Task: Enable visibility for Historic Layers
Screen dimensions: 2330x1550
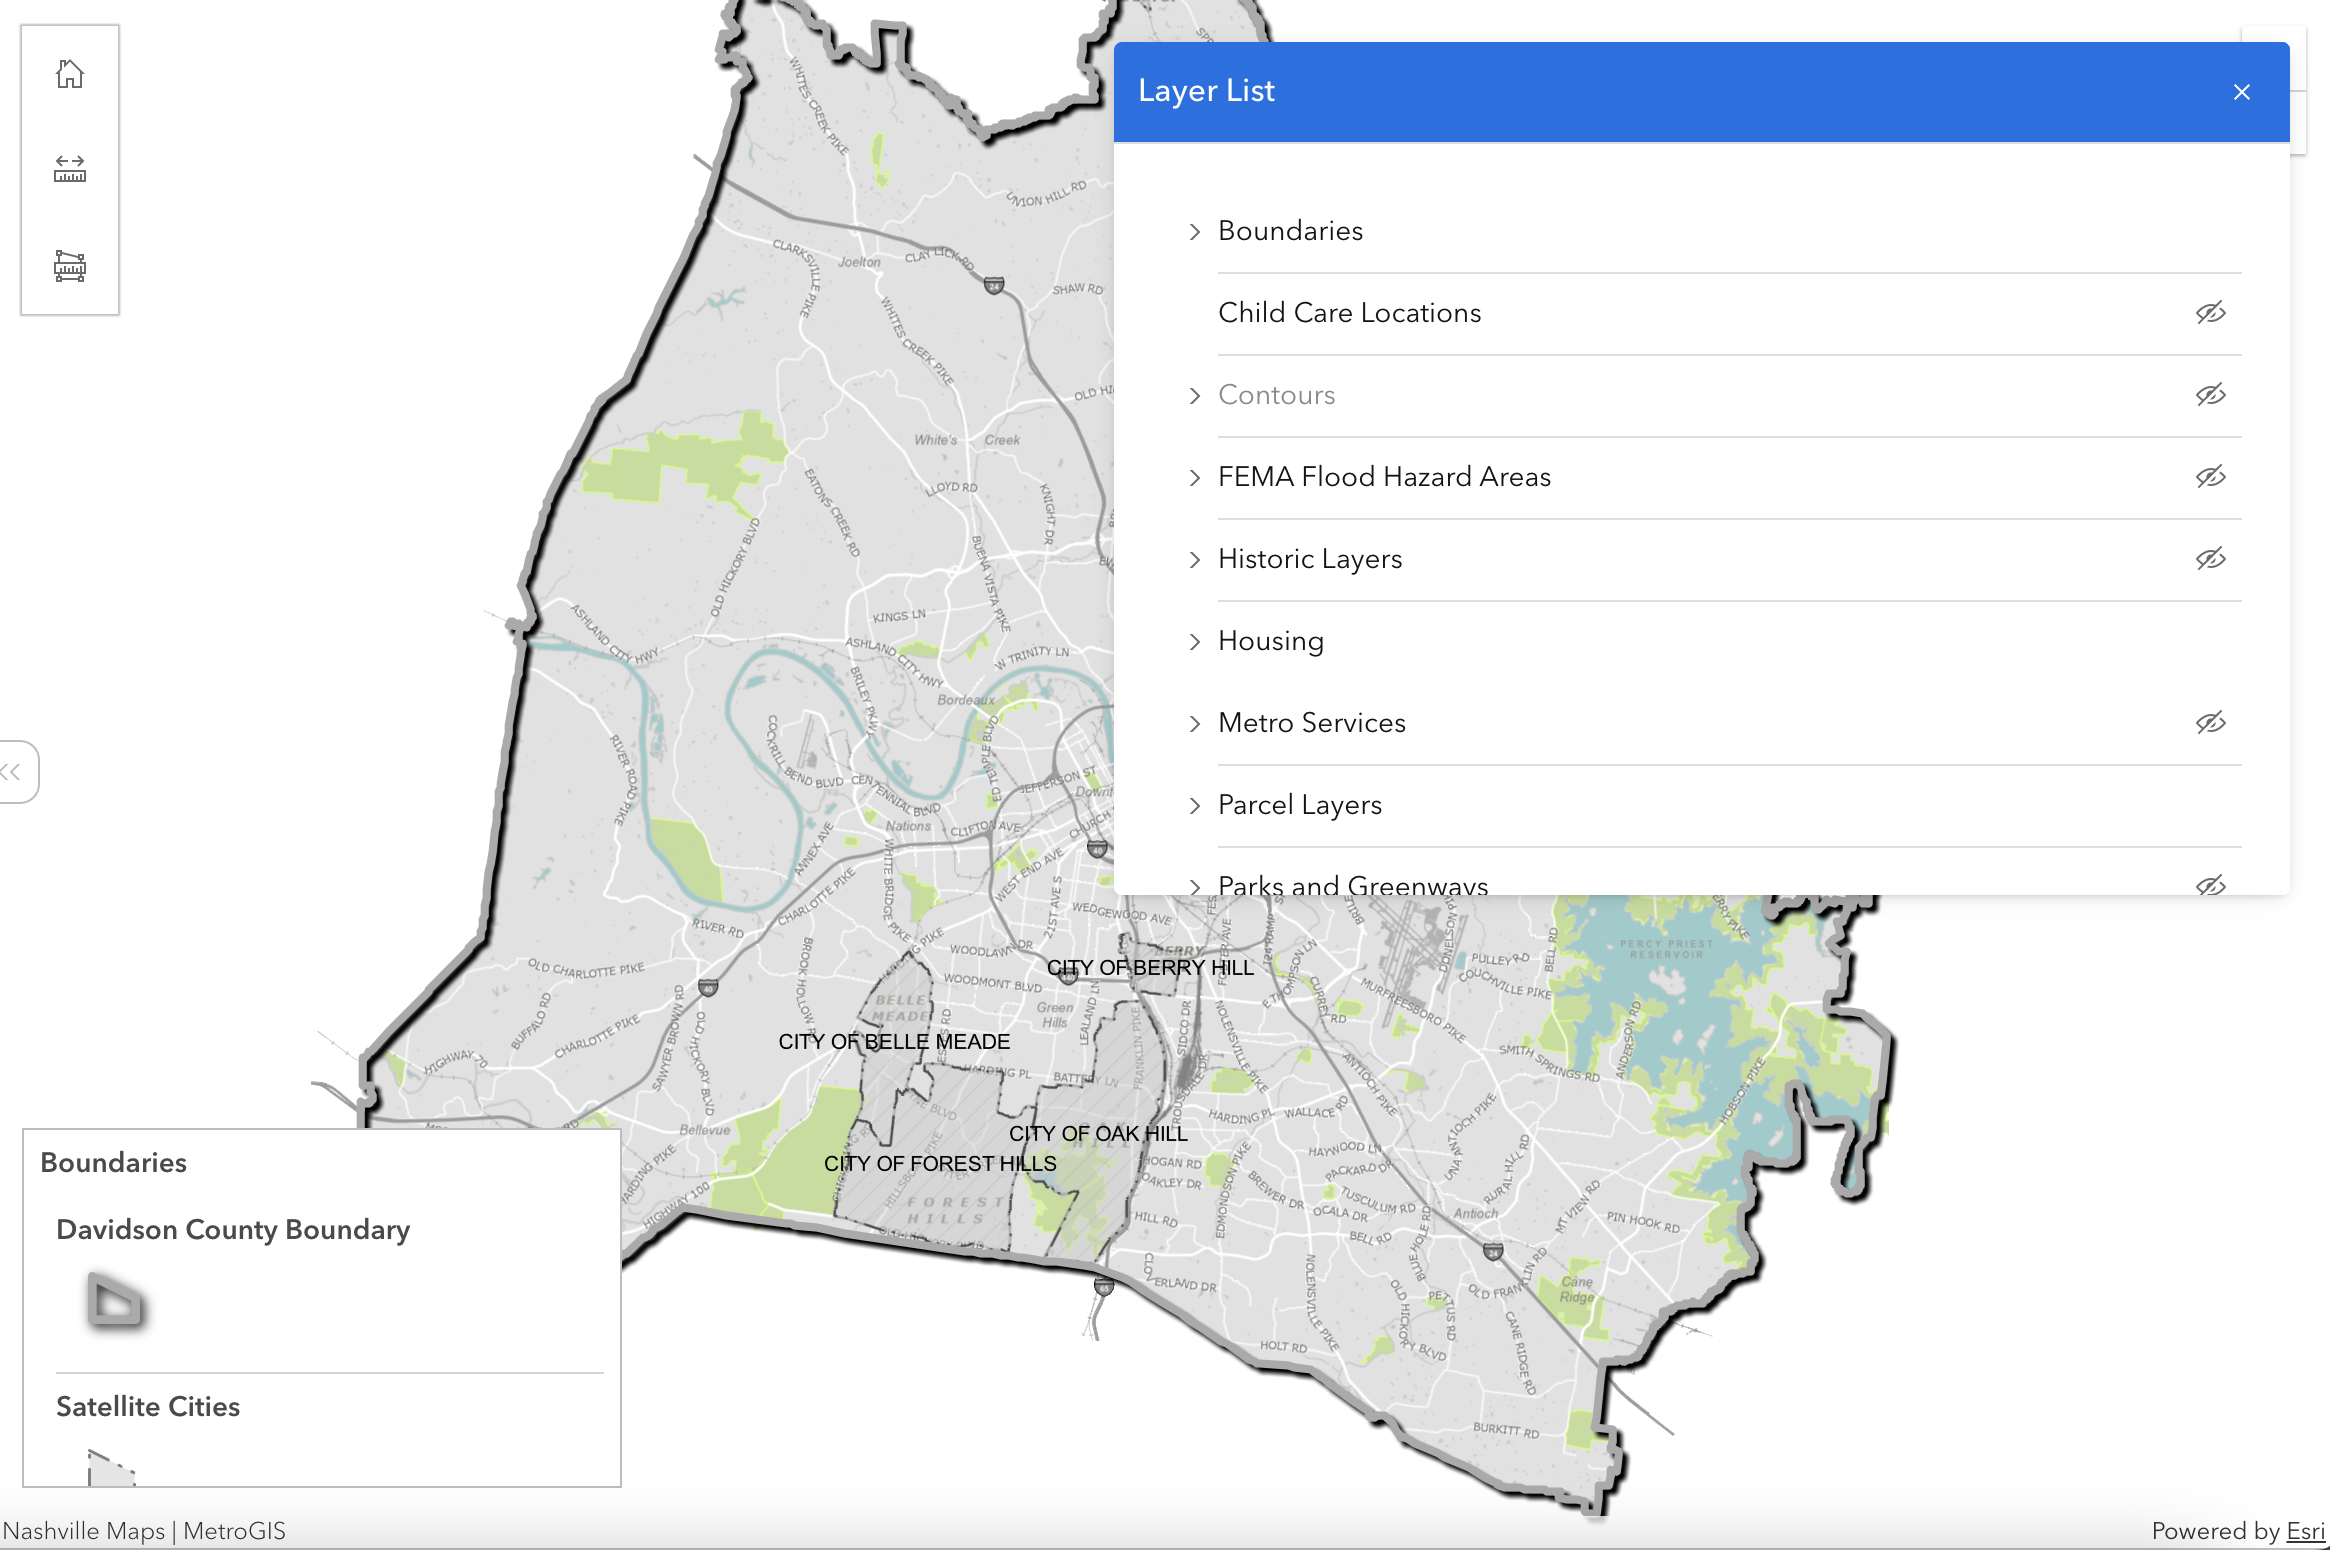Action: point(2211,560)
